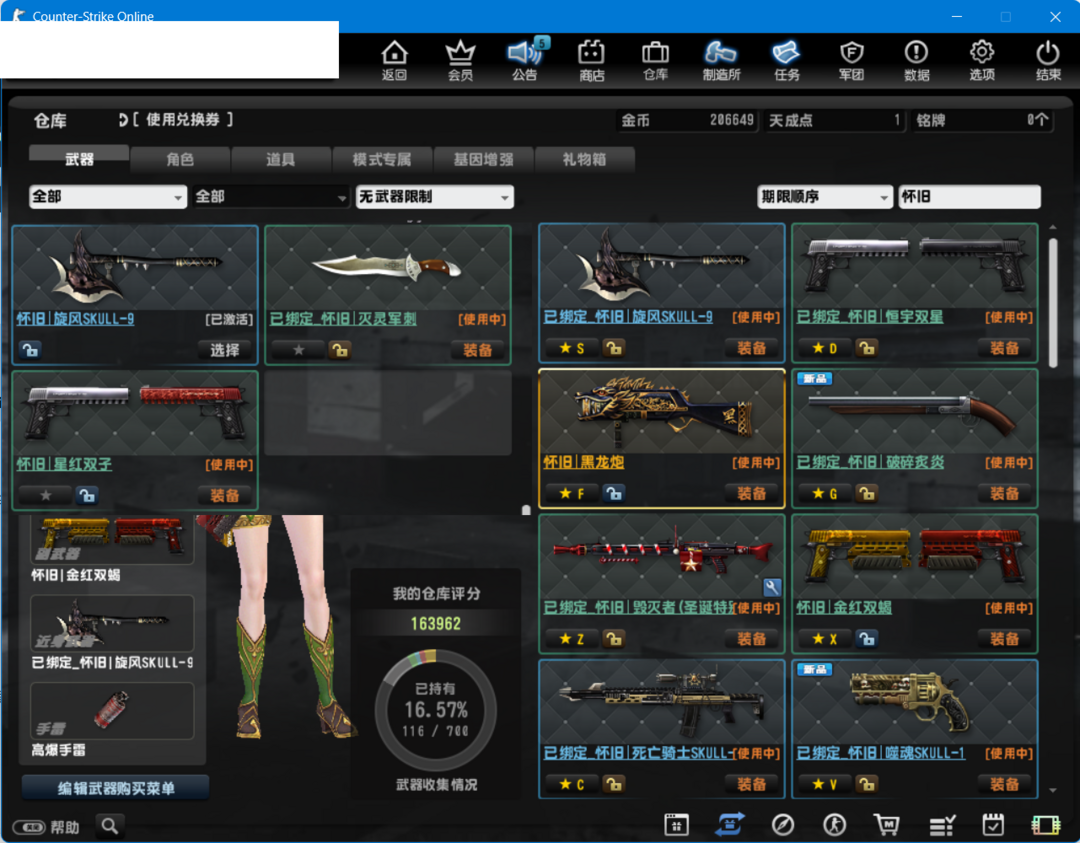Open the 选项 options gear icon
Image resolution: width=1080 pixels, height=843 pixels.
(982, 60)
